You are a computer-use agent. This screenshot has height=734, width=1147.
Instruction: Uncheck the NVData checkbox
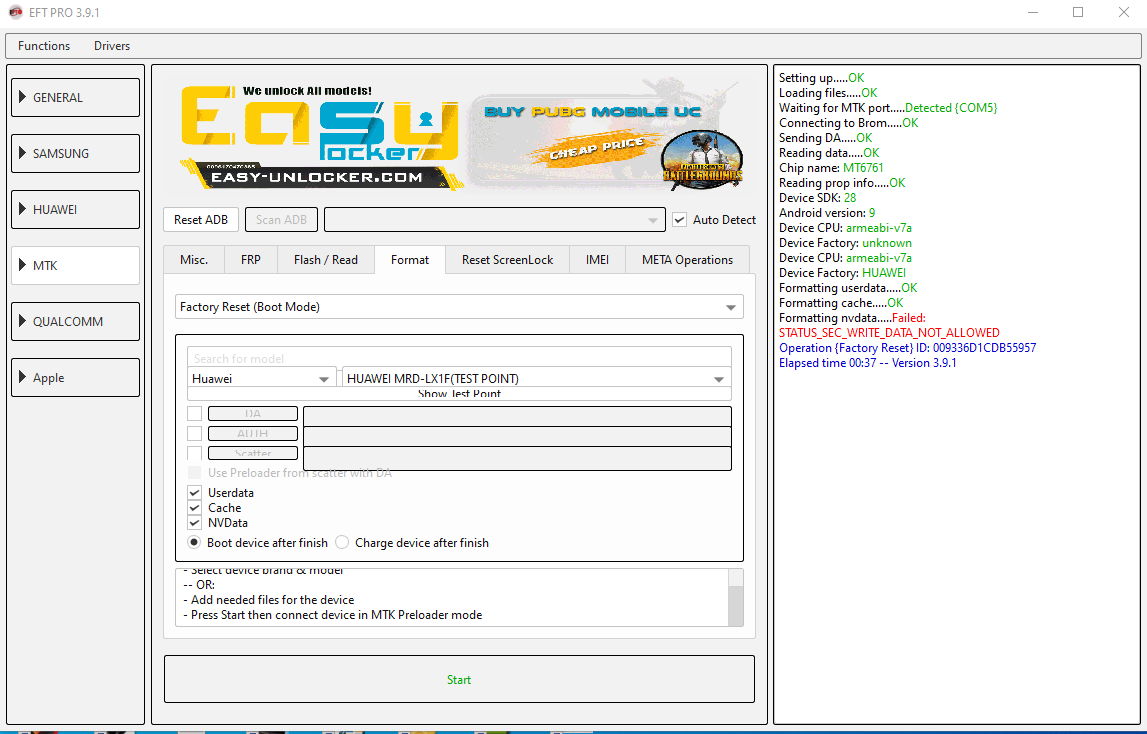tap(195, 523)
